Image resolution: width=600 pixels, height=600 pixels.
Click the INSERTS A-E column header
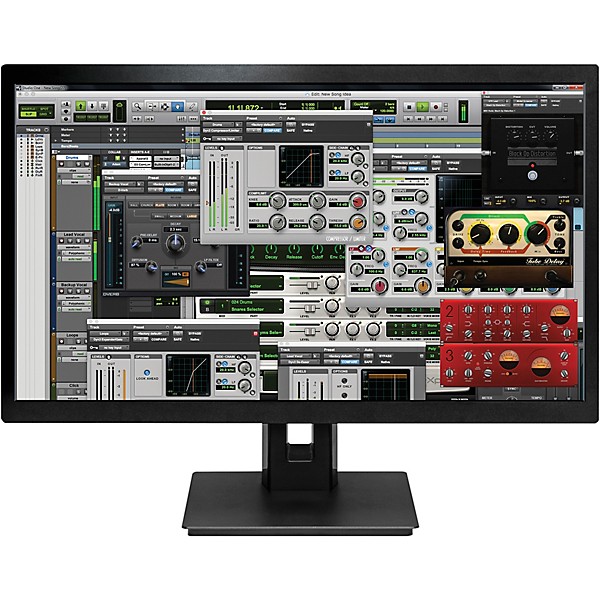[x=140, y=152]
